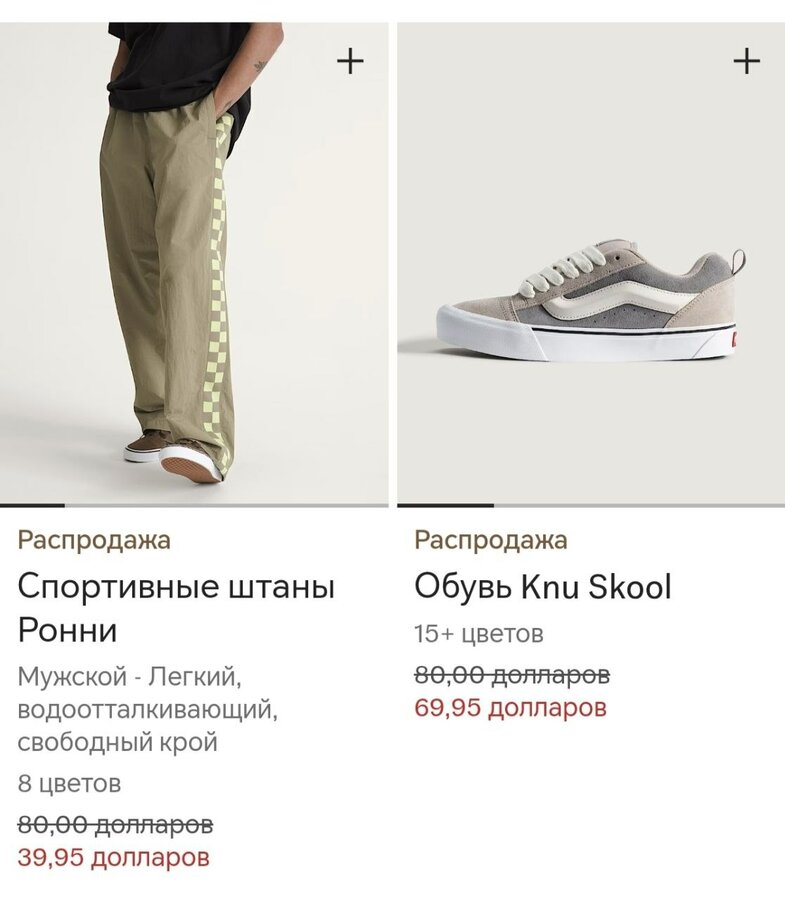Image resolution: width=785 pixels, height=900 pixels.
Task: Select the Распродажа label above Спортивные штаны
Action: coord(94,540)
